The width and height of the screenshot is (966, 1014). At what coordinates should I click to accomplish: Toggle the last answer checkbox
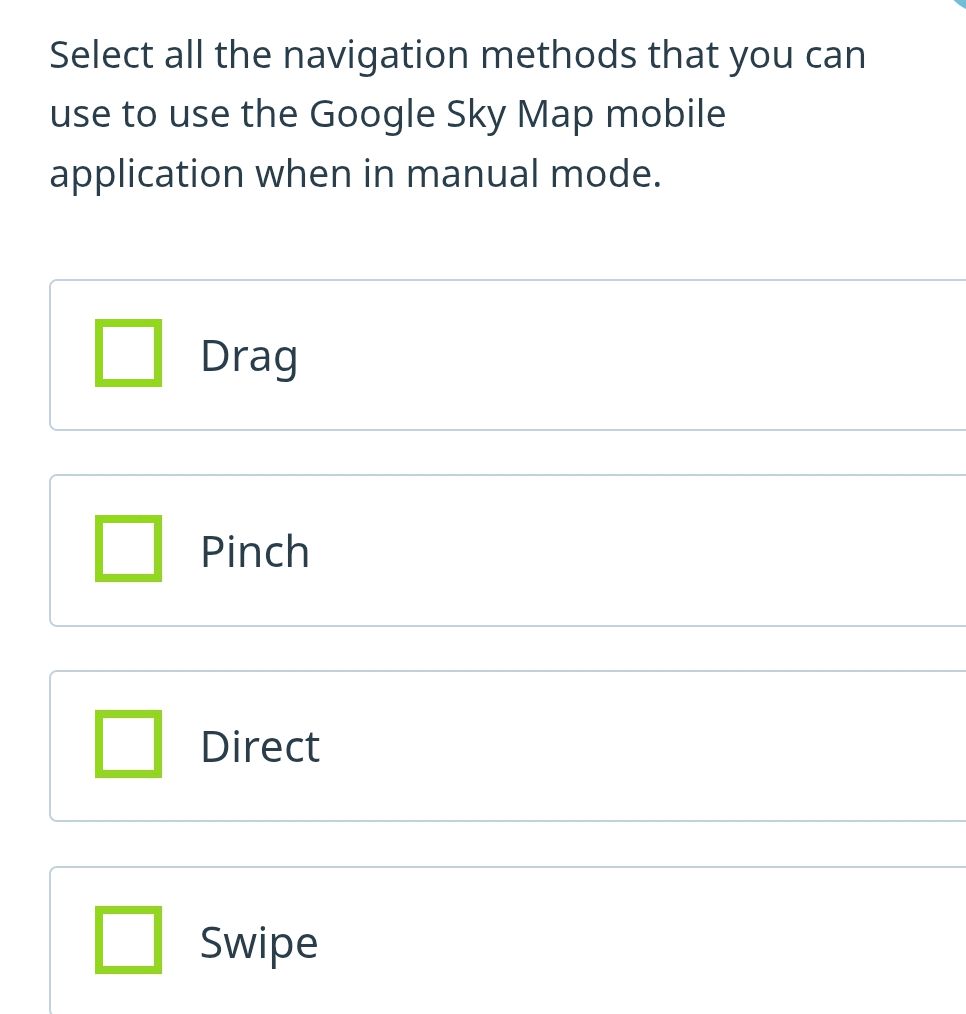(128, 940)
